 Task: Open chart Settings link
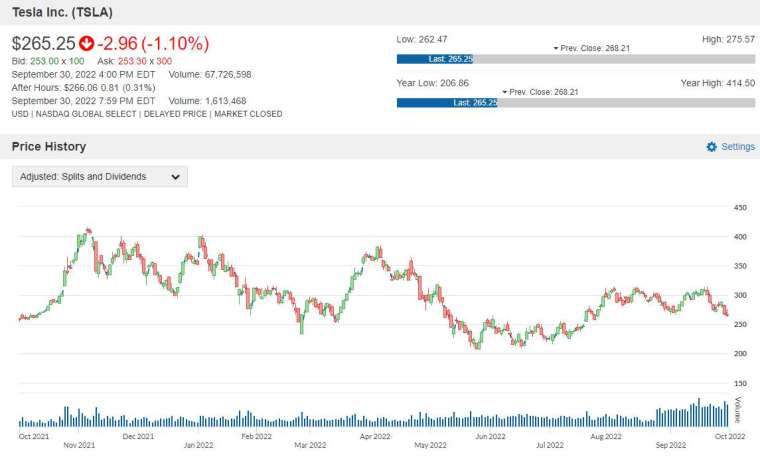[x=730, y=146]
